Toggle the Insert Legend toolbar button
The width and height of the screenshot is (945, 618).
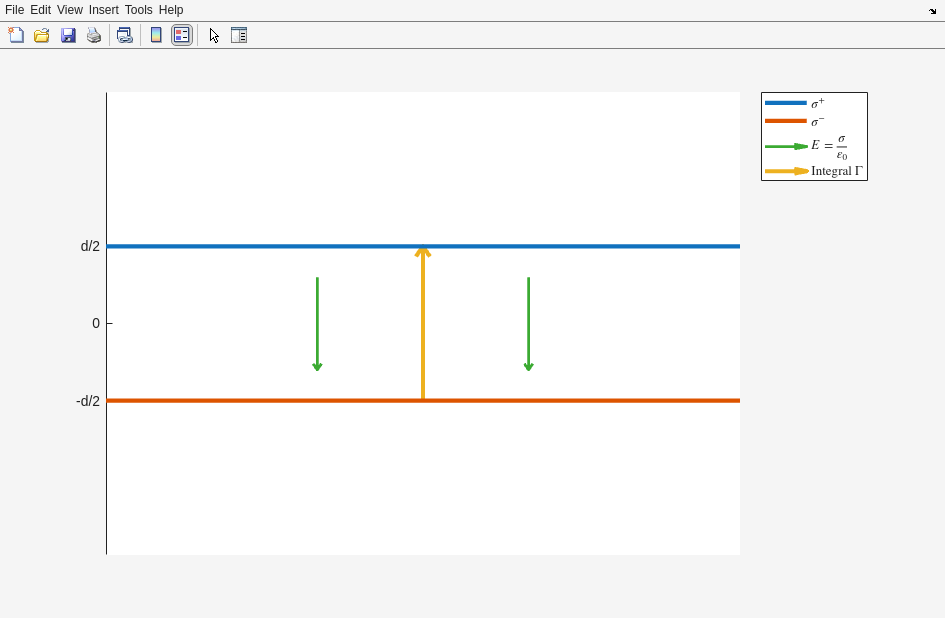[x=181, y=35]
